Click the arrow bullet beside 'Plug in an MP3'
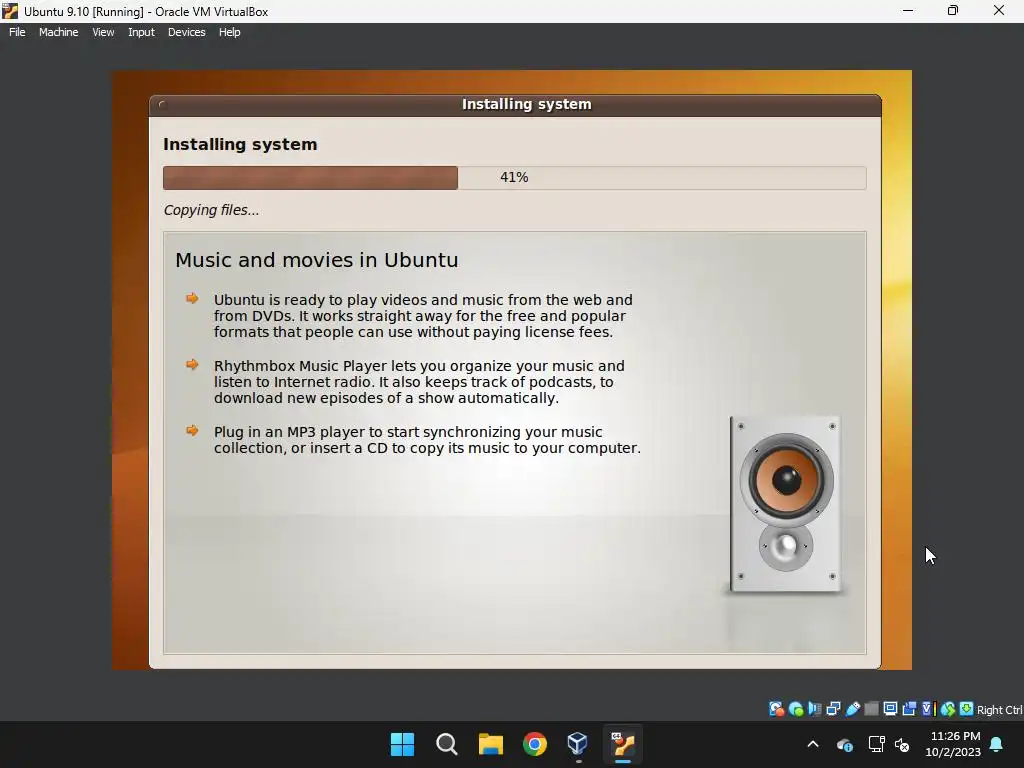The image size is (1024, 768). (192, 430)
